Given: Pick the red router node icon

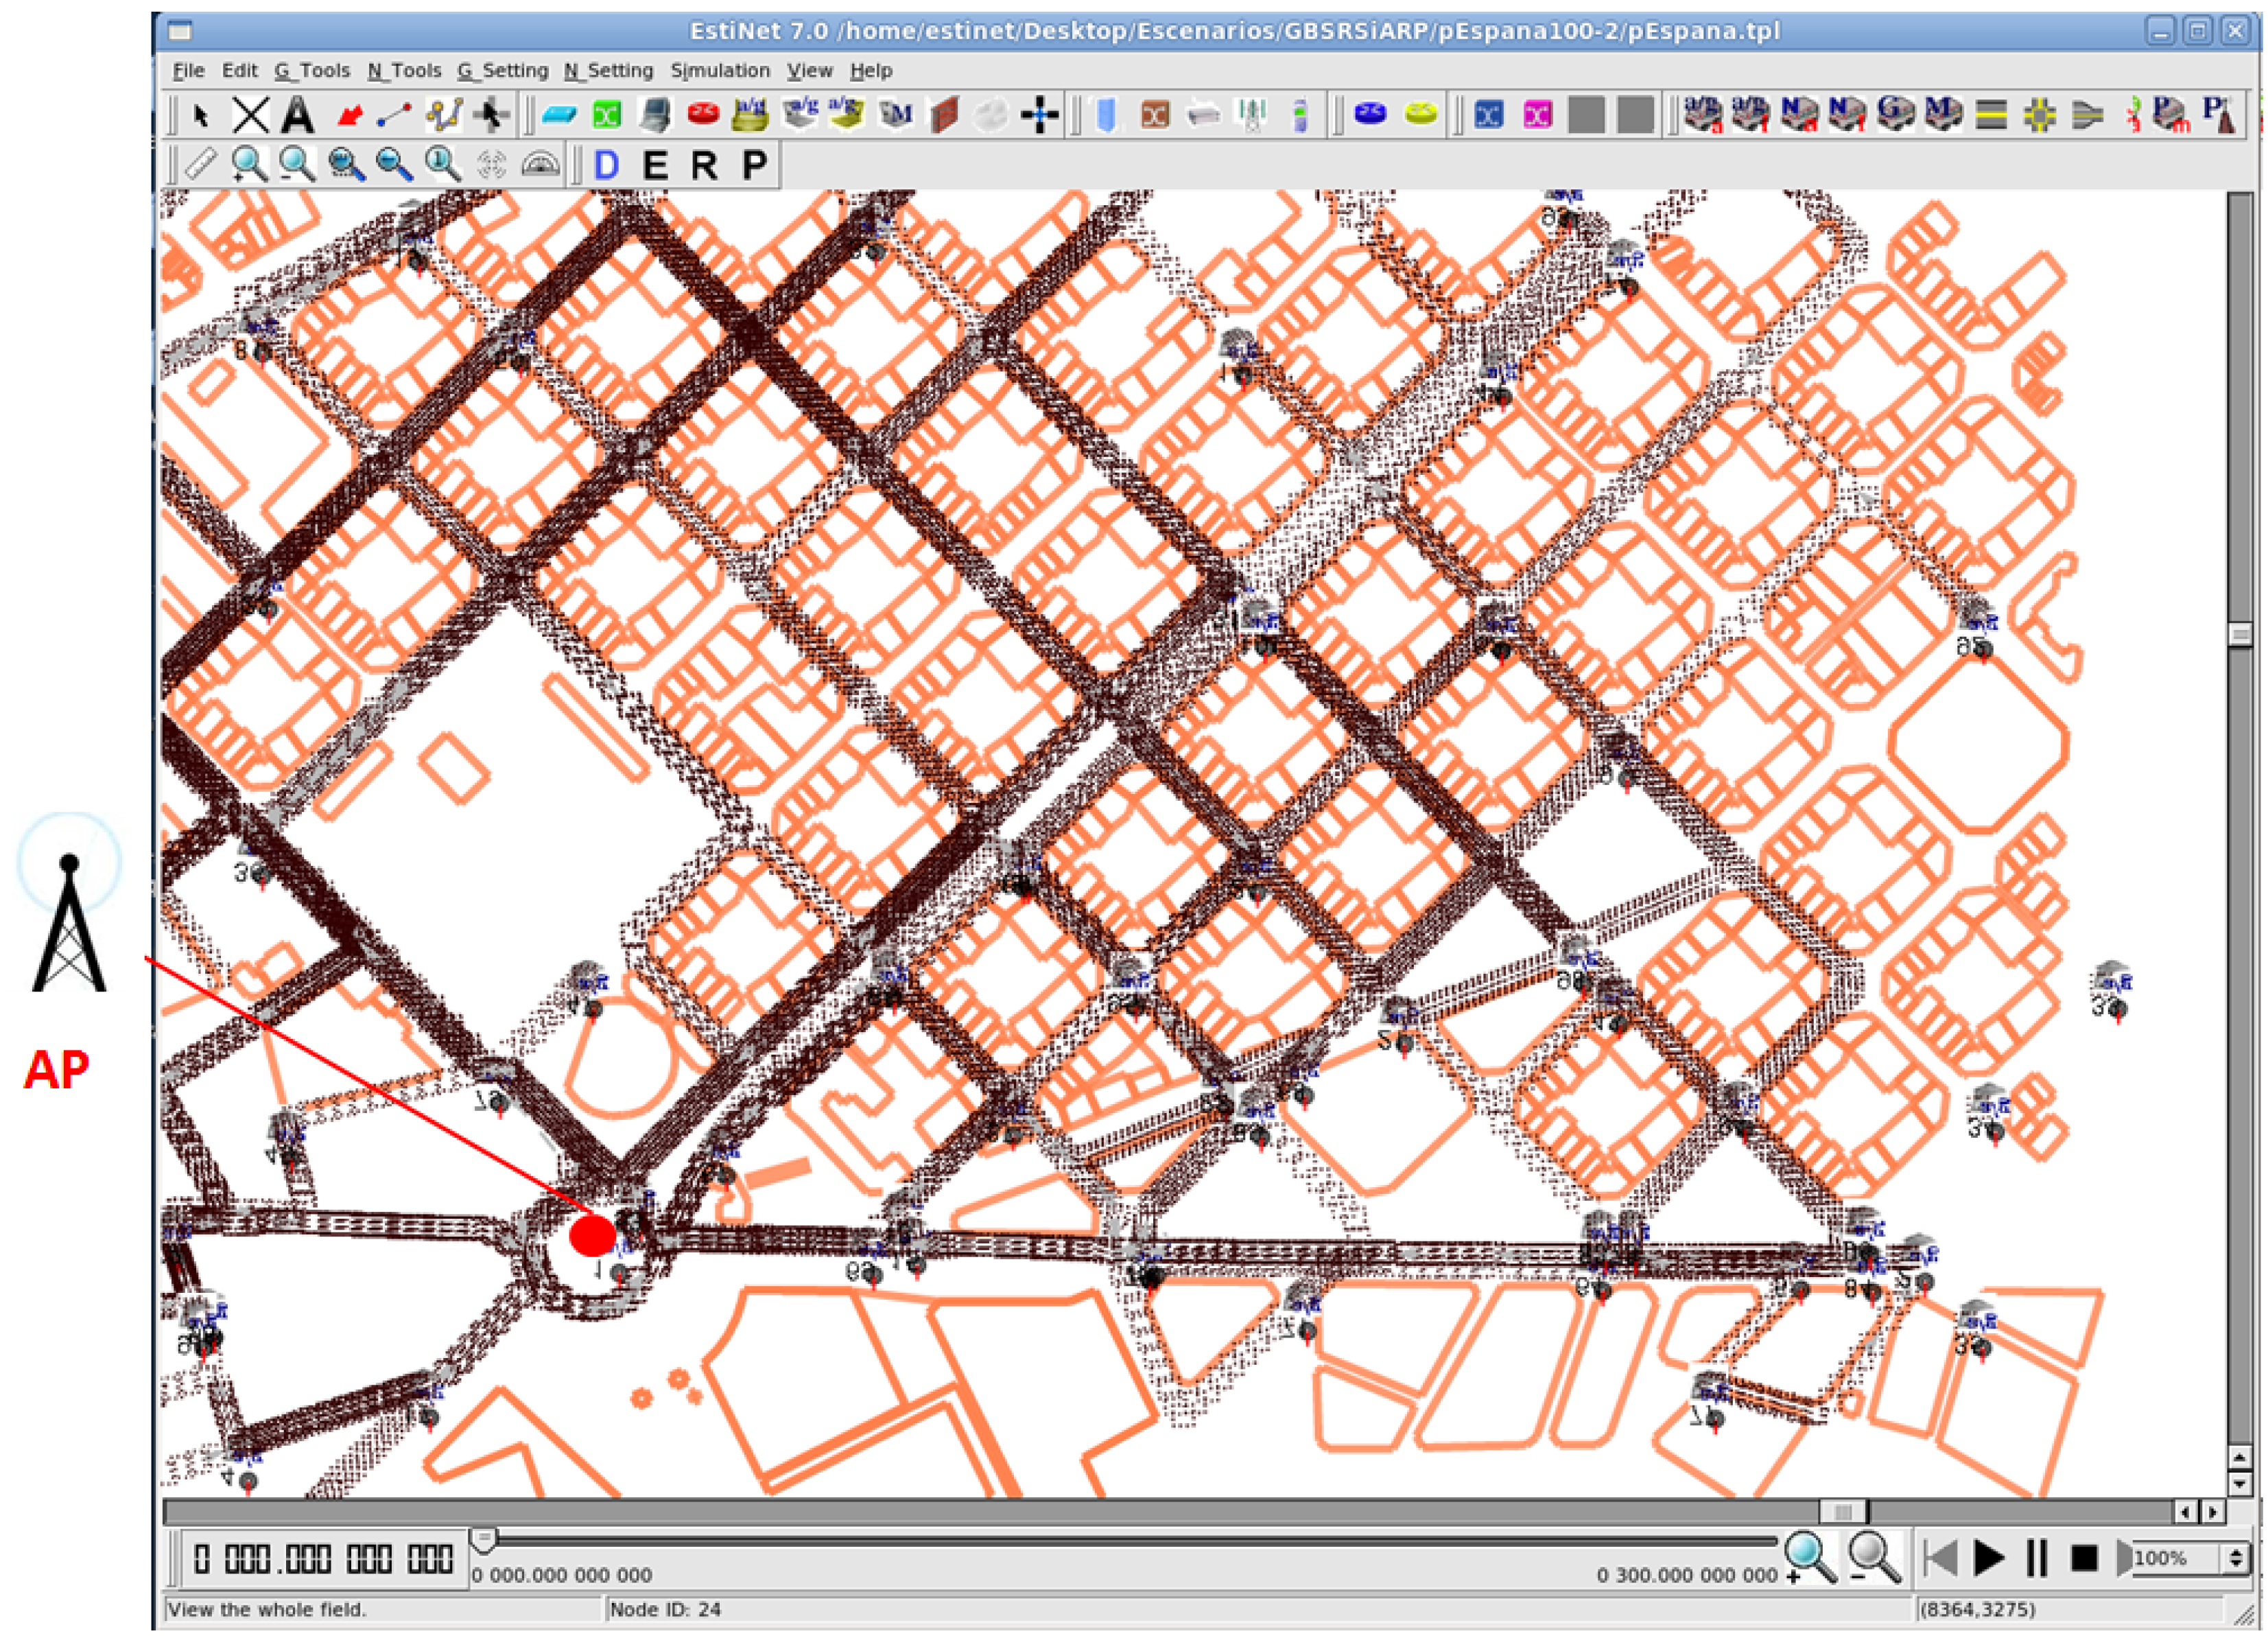Looking at the screenshot, I should coord(703,114).
